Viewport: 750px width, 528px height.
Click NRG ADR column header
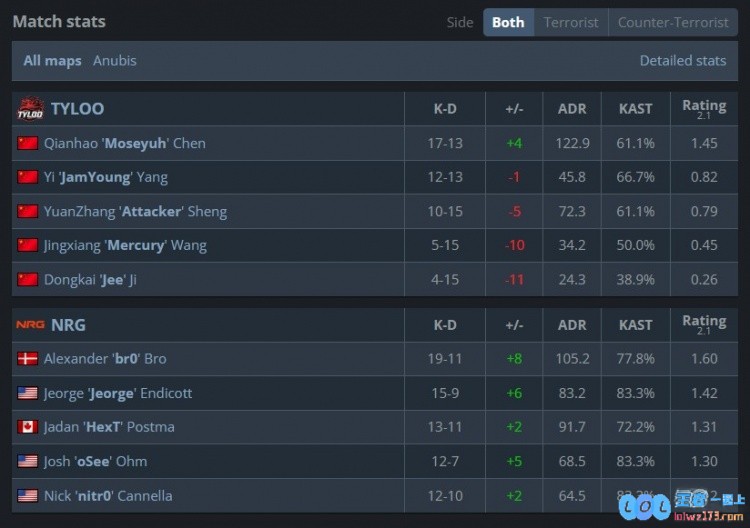click(x=572, y=325)
